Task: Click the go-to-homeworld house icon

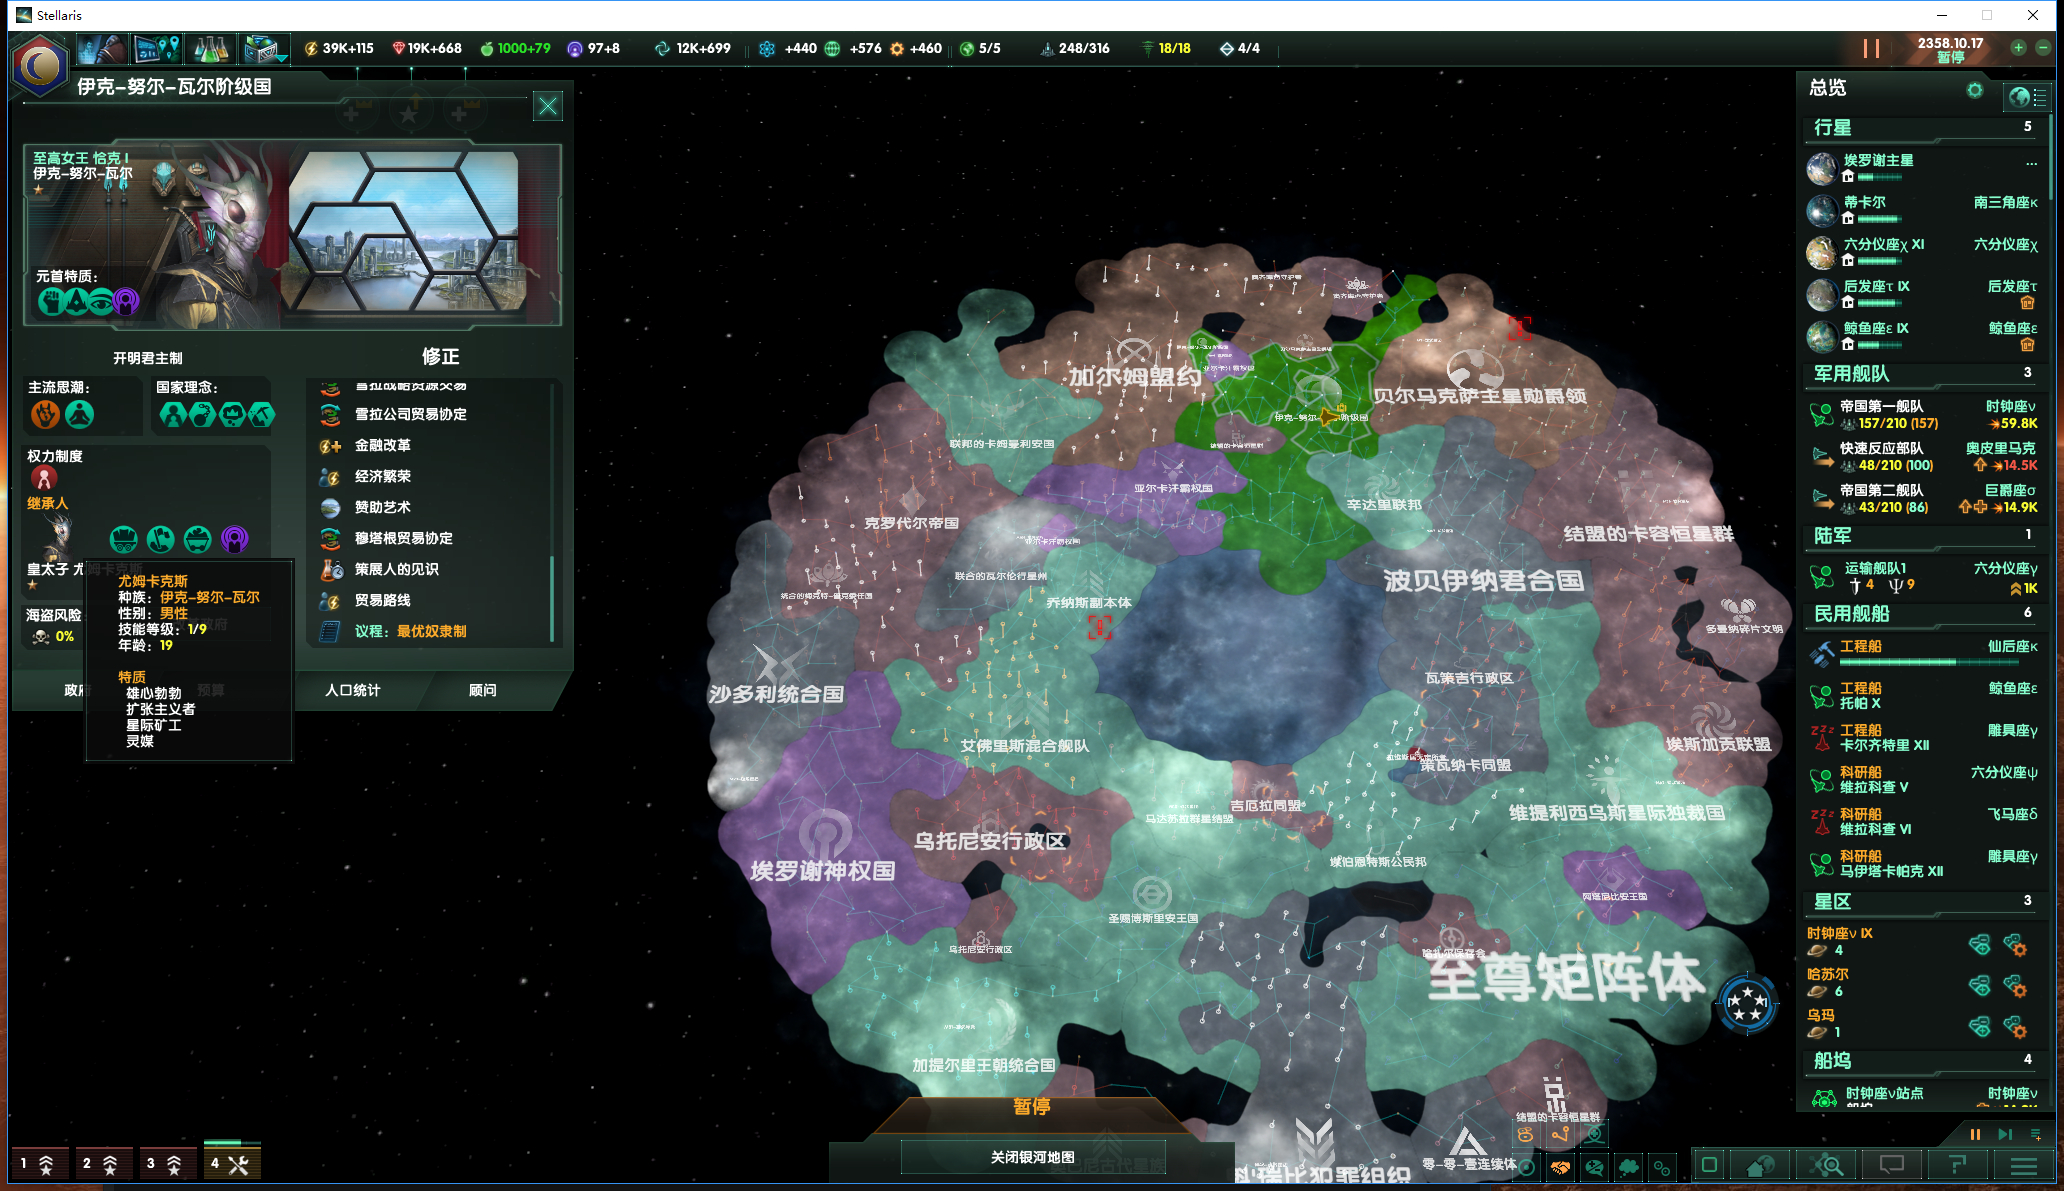Action: 1759,1164
